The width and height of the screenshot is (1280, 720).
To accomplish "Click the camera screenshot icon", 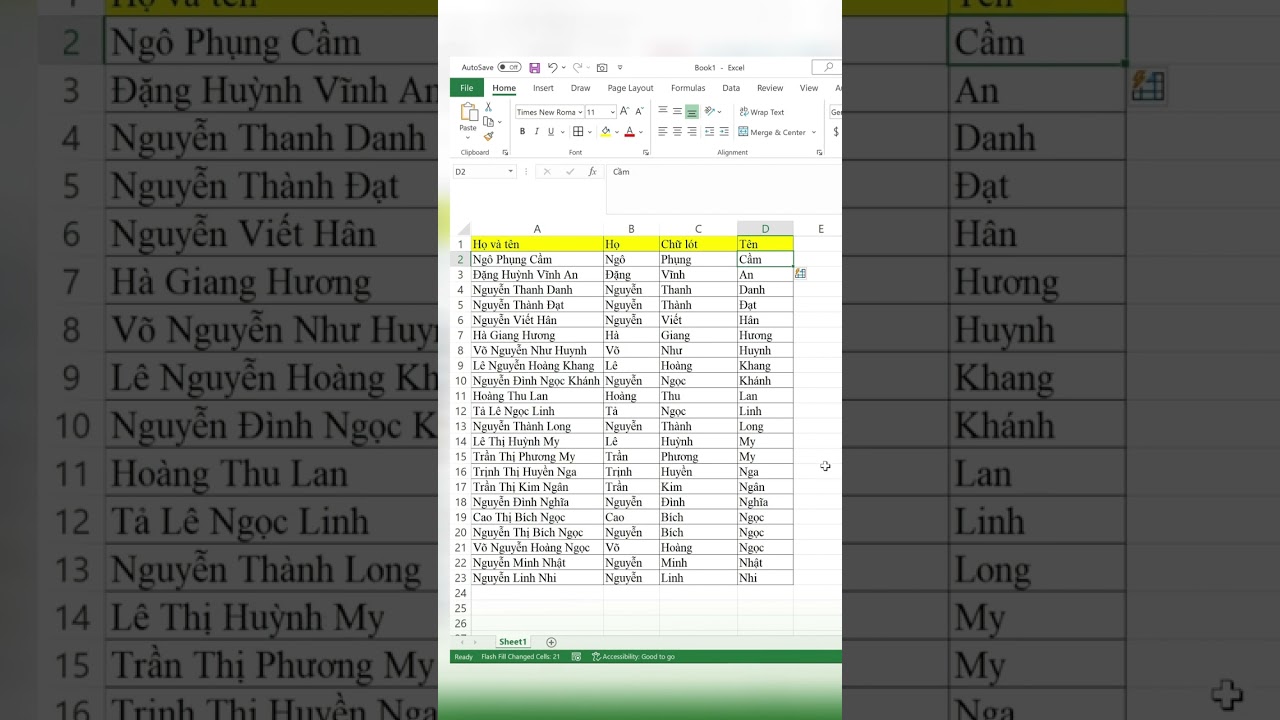I will [x=602, y=67].
